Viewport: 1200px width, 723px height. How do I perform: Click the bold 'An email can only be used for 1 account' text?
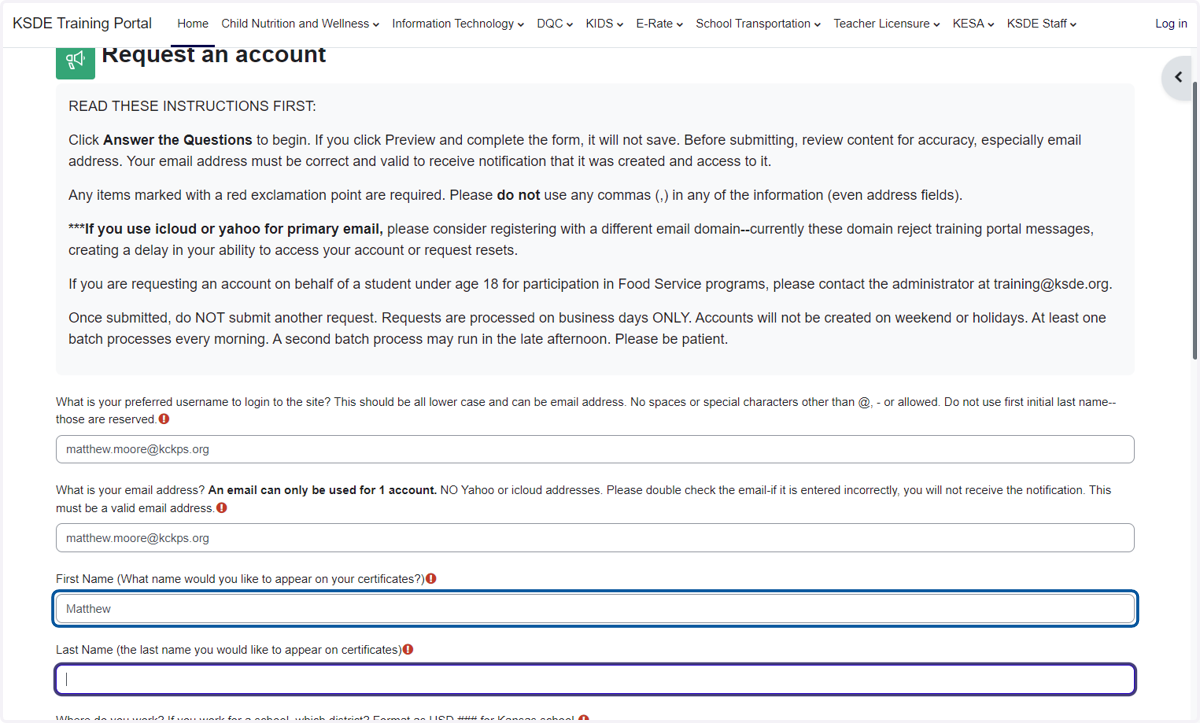pyautogui.click(x=322, y=491)
